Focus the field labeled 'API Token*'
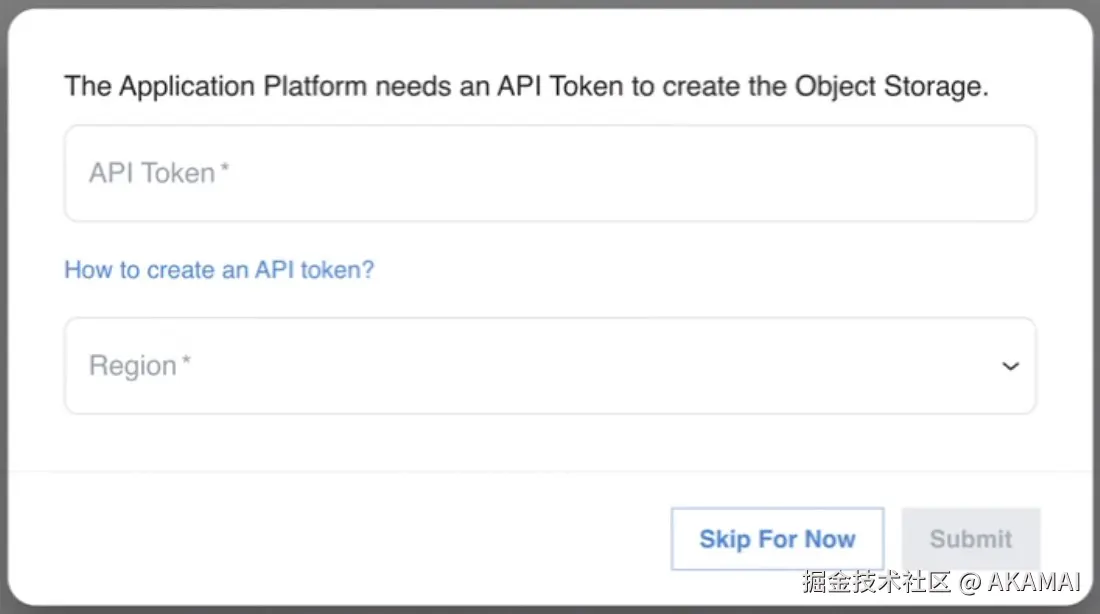The image size is (1100, 614). (550, 173)
